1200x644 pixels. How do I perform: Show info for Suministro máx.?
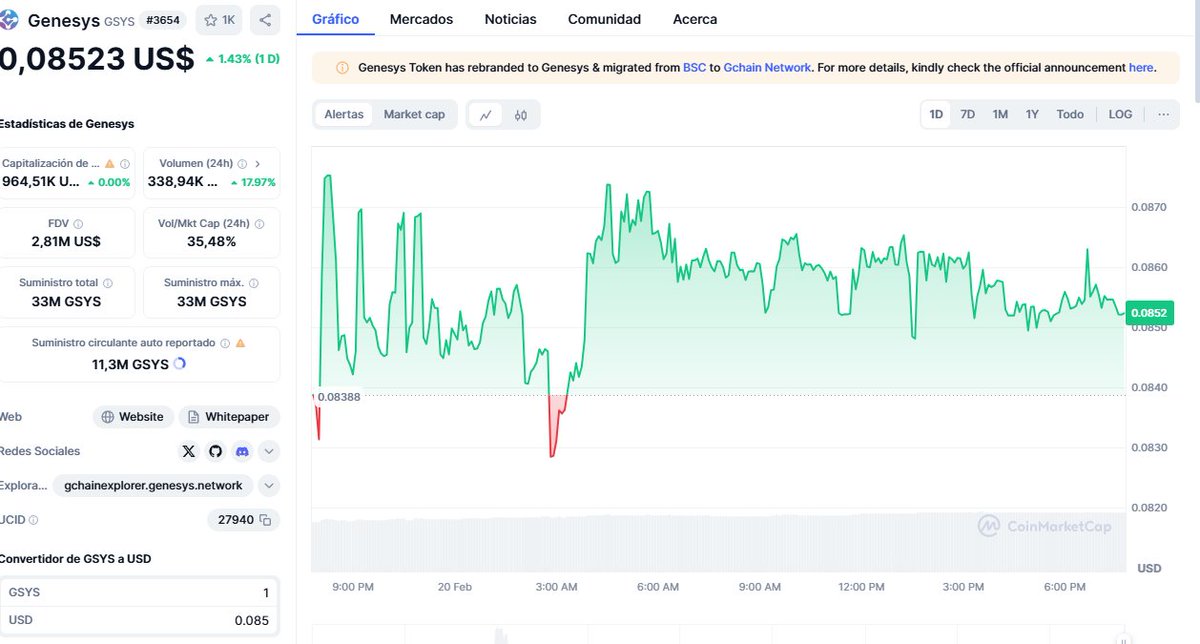coord(252,283)
